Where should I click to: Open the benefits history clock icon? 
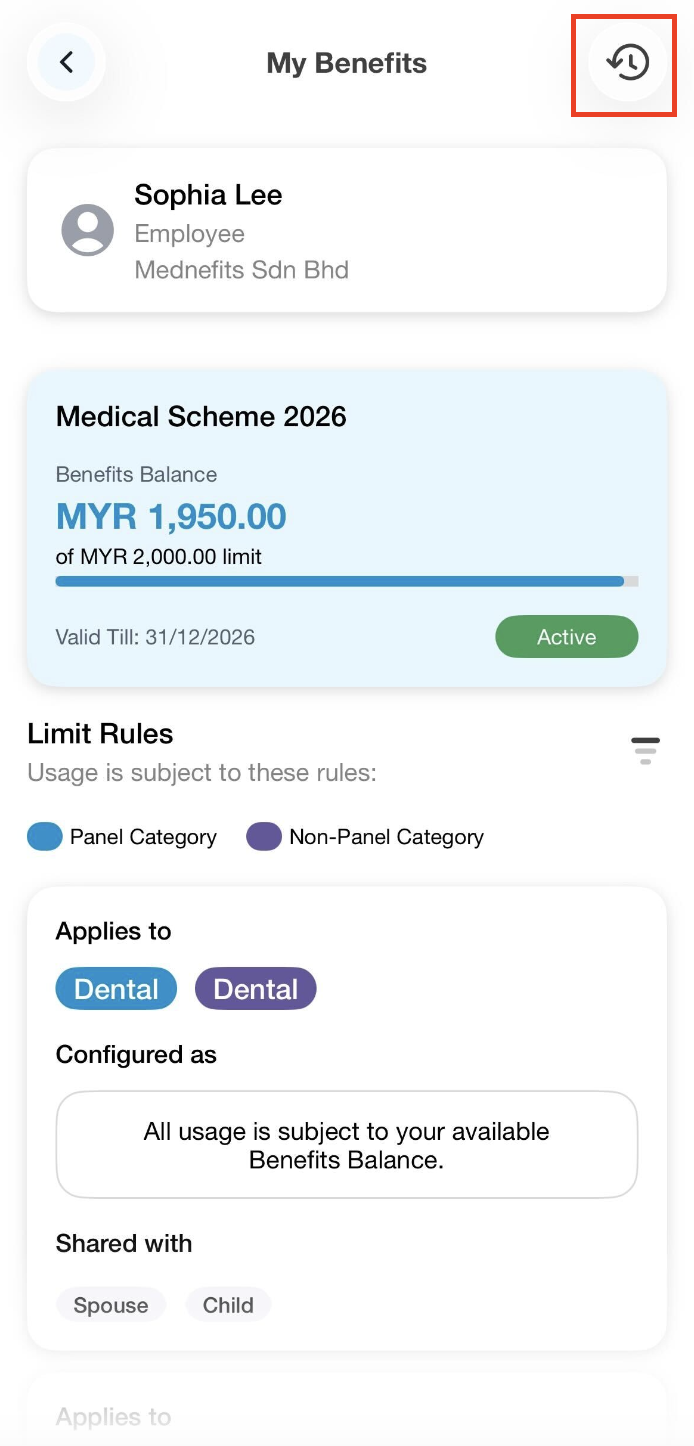point(628,63)
